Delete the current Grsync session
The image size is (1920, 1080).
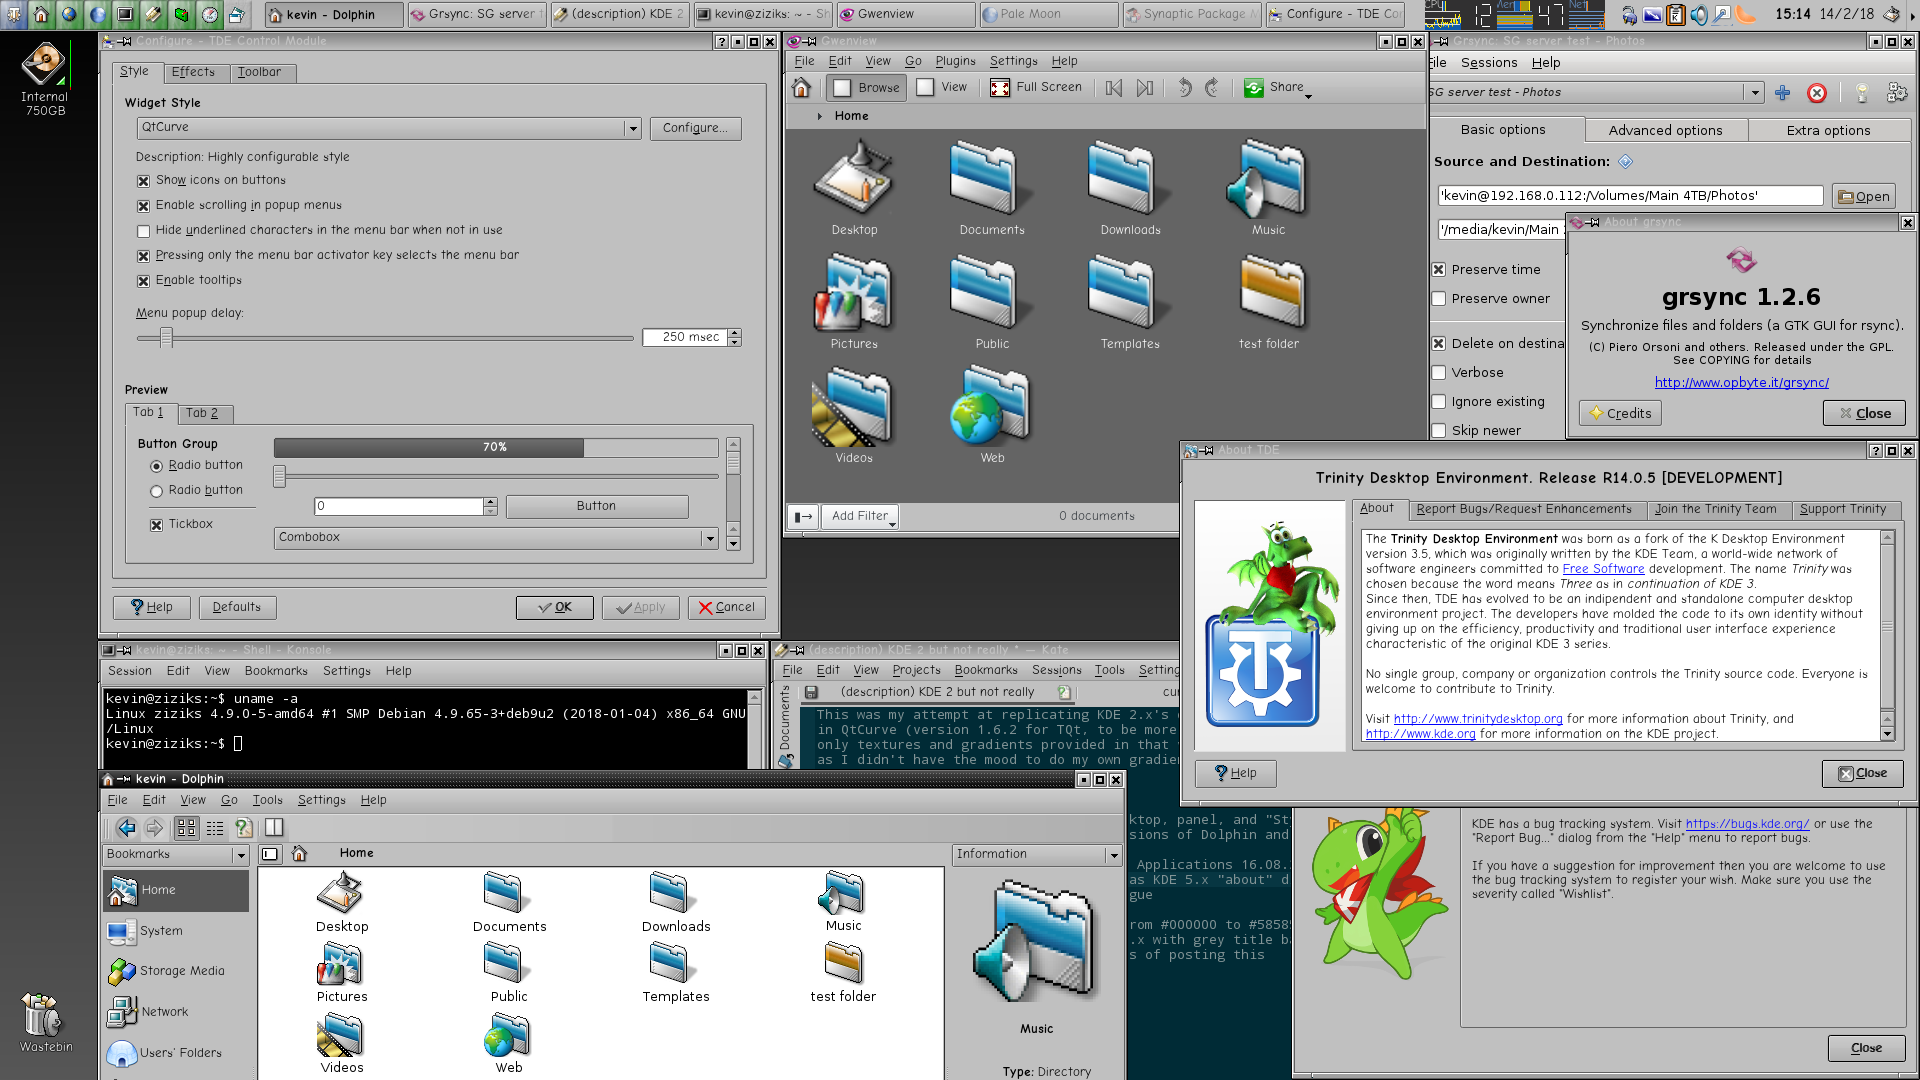point(1817,93)
